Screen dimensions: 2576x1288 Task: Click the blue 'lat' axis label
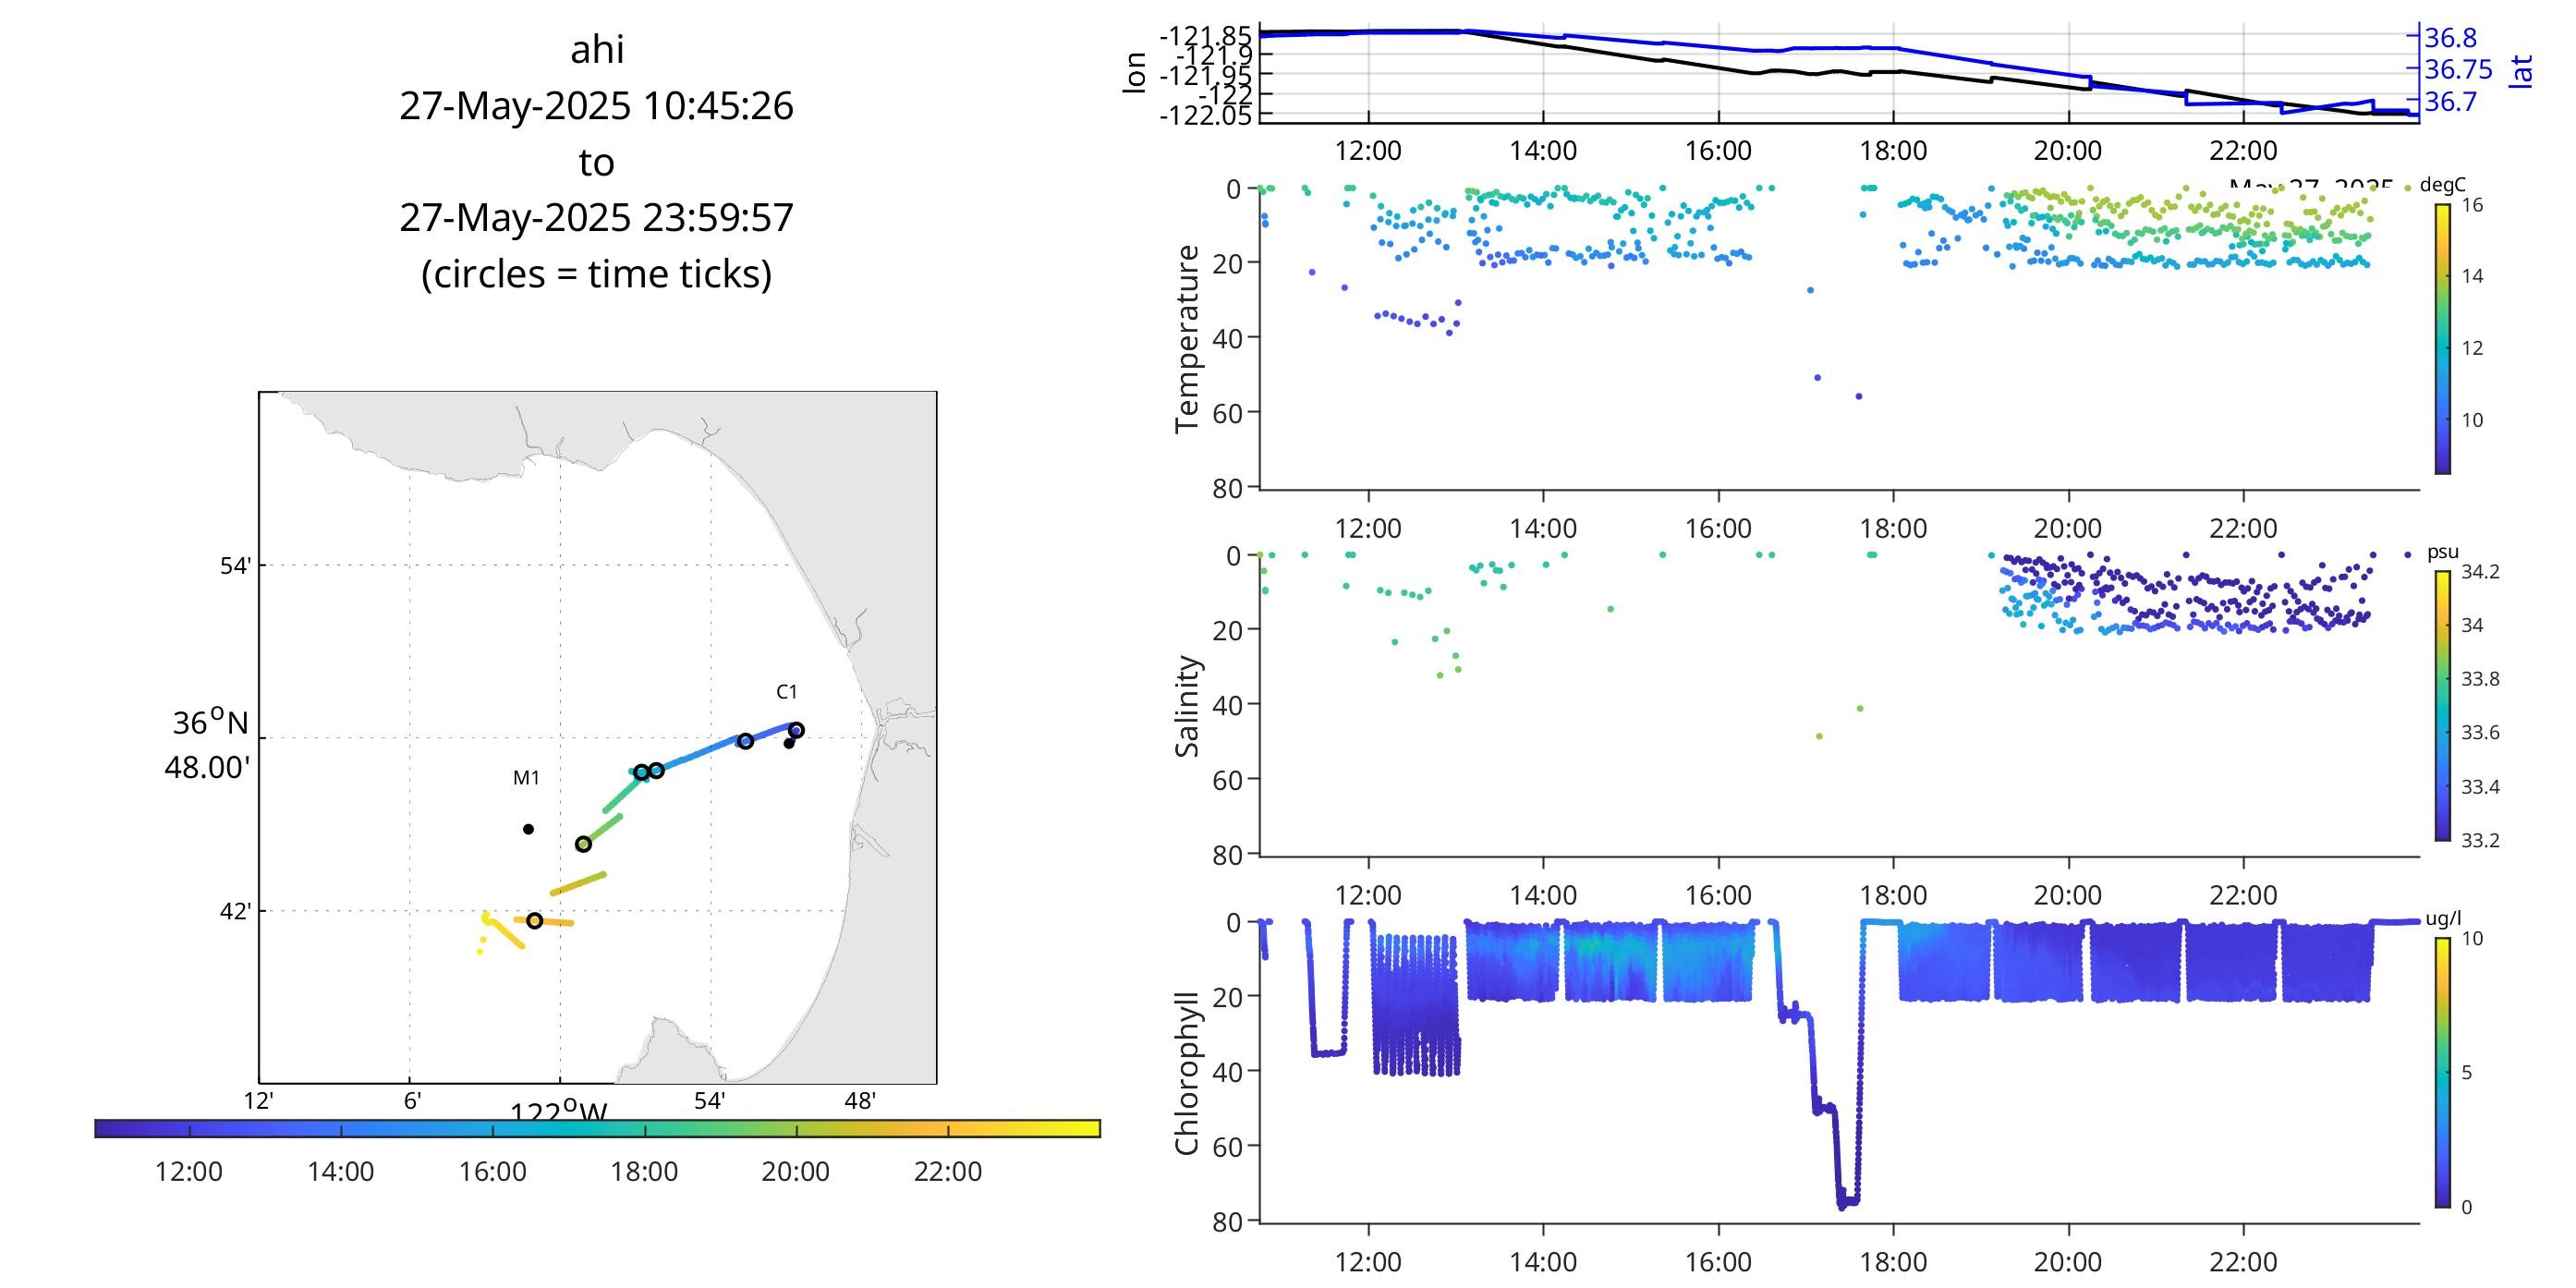pos(2521,71)
